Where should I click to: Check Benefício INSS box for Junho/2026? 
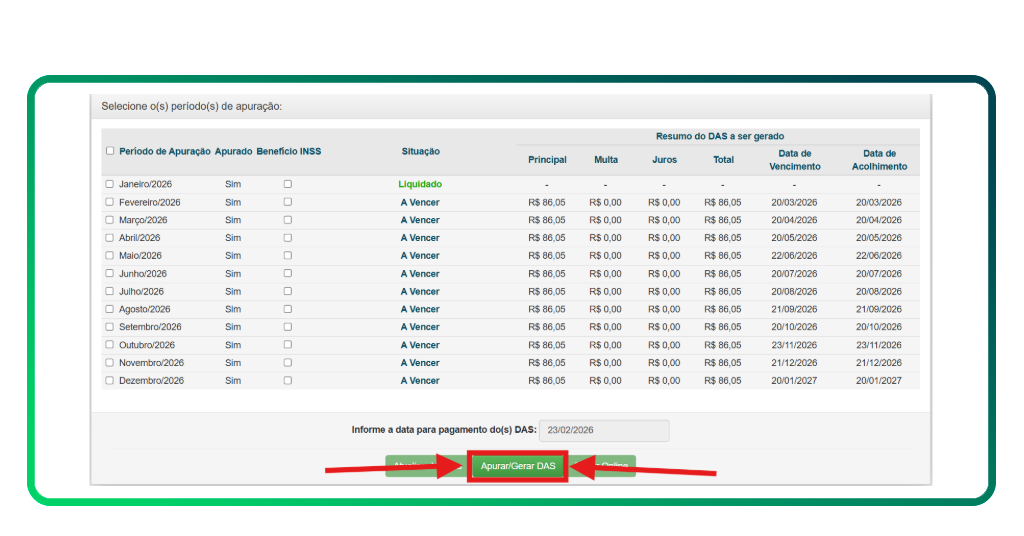pyautogui.click(x=288, y=274)
